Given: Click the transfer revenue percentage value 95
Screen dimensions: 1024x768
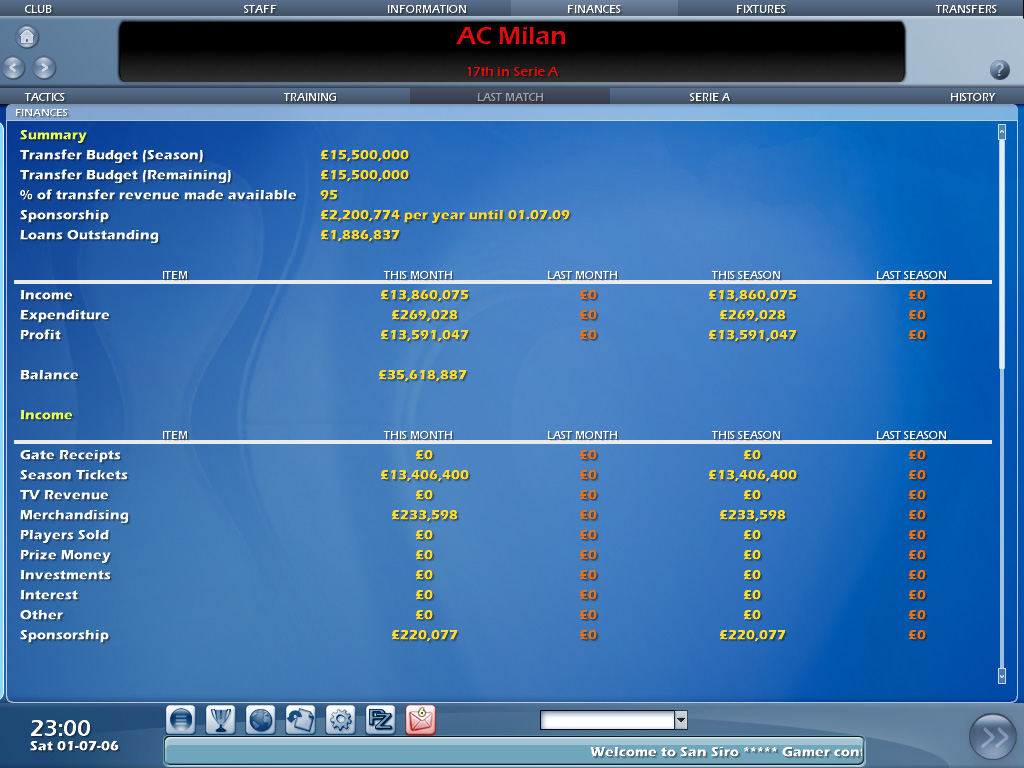Looking at the screenshot, I should (x=328, y=195).
